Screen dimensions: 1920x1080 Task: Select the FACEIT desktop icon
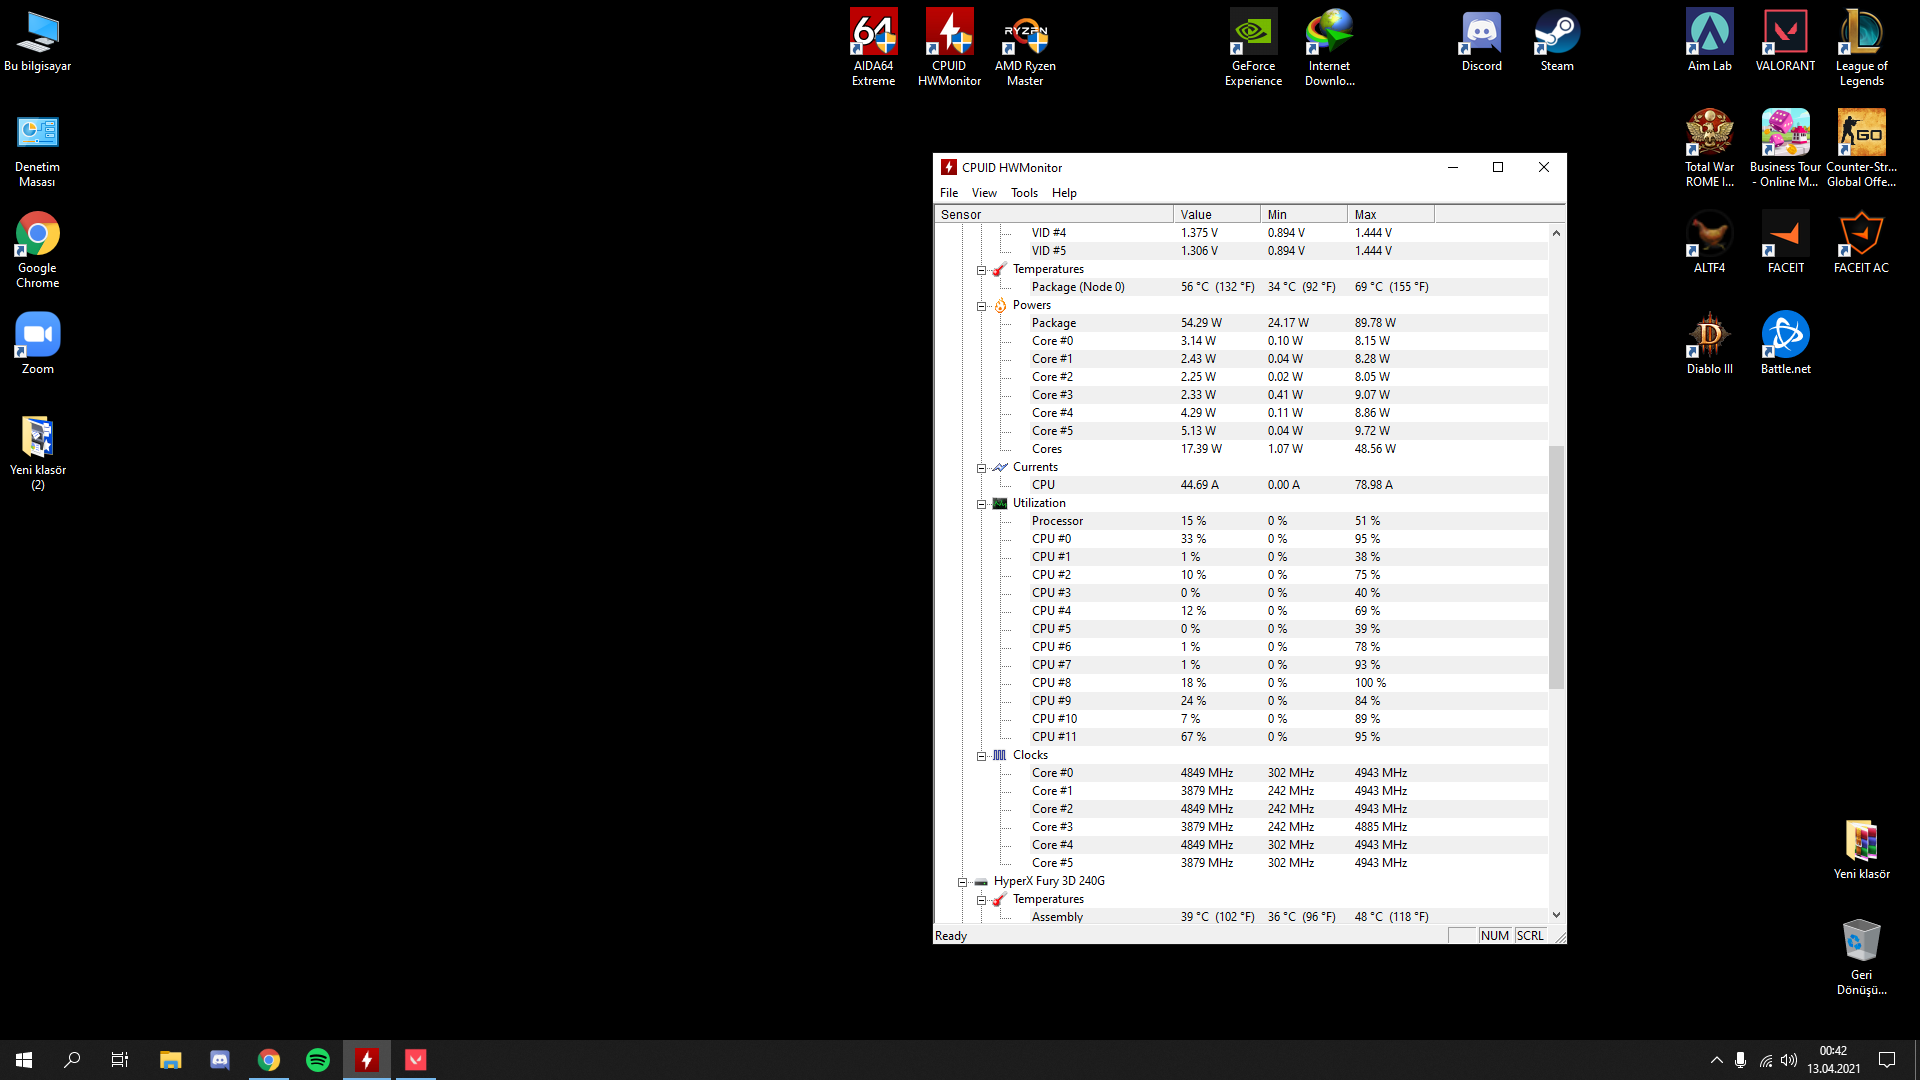[1785, 242]
